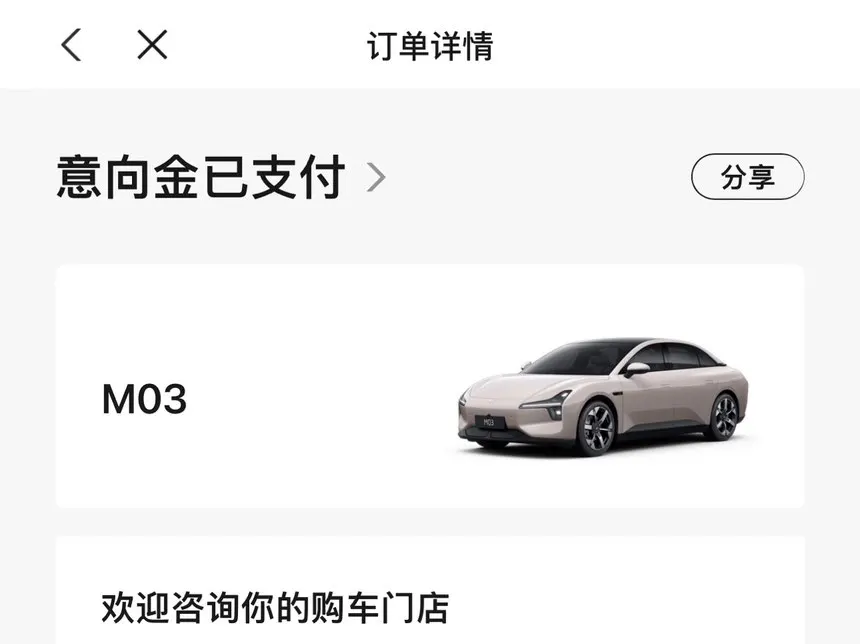Click the M03 license plate on car
This screenshot has width=860, height=644.
coord(489,422)
